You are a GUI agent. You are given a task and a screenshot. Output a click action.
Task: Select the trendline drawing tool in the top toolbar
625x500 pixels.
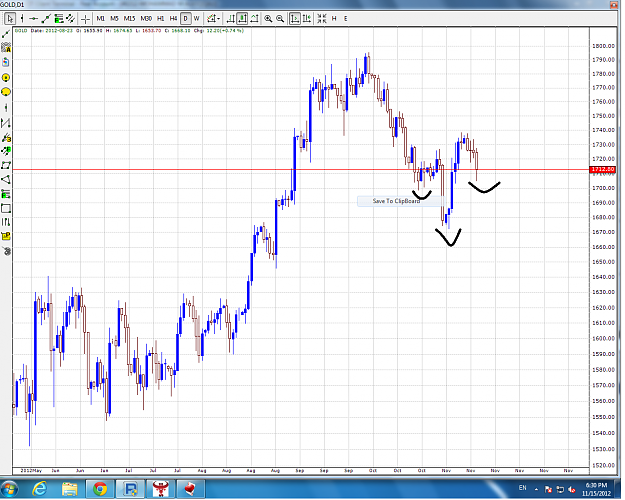click(x=46, y=19)
